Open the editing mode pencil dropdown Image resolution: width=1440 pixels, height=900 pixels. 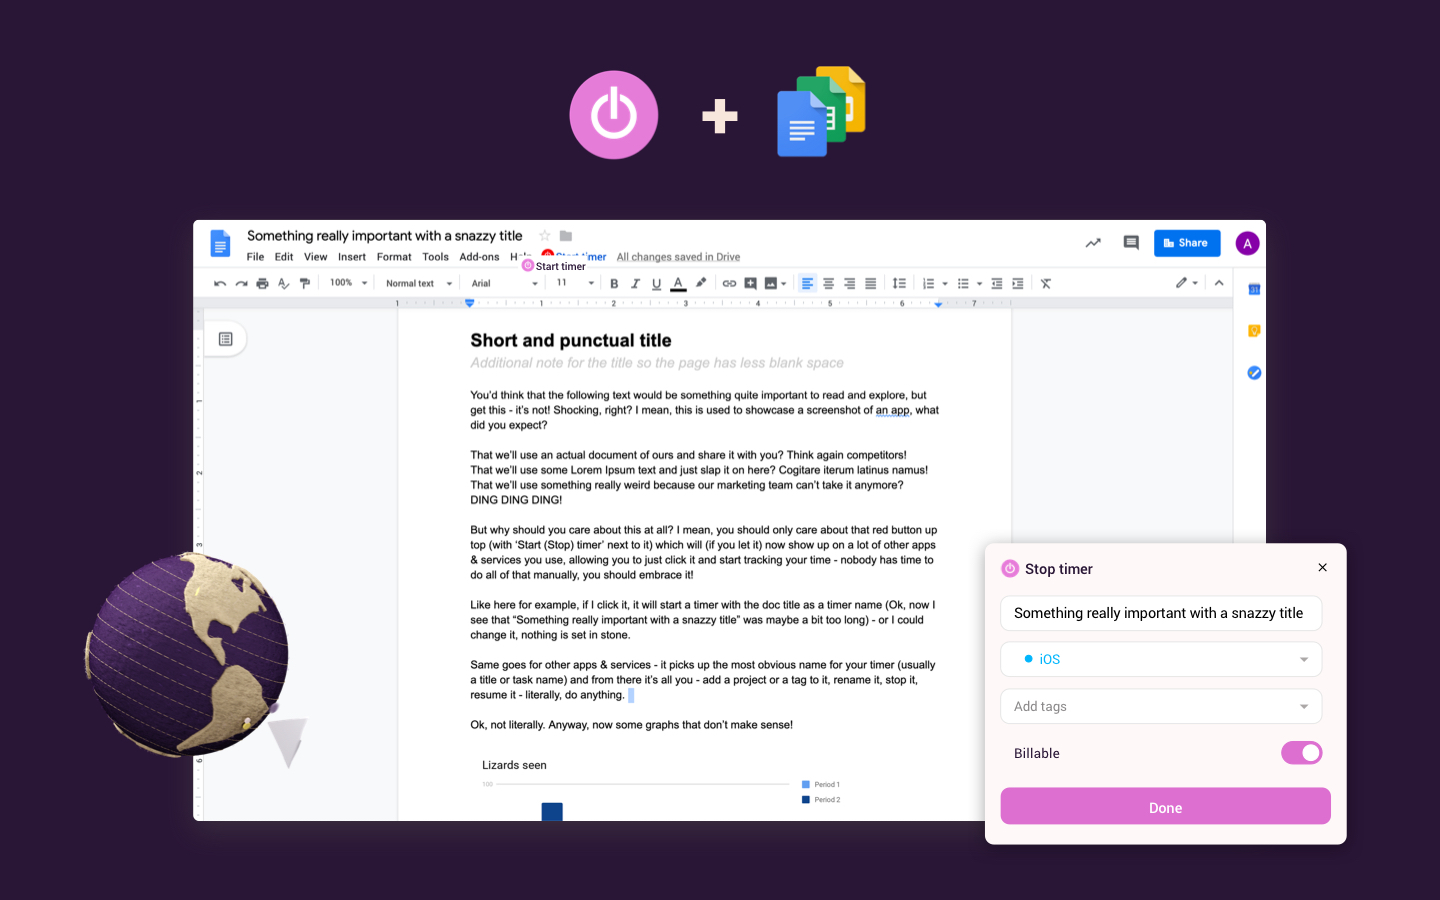[1187, 283]
